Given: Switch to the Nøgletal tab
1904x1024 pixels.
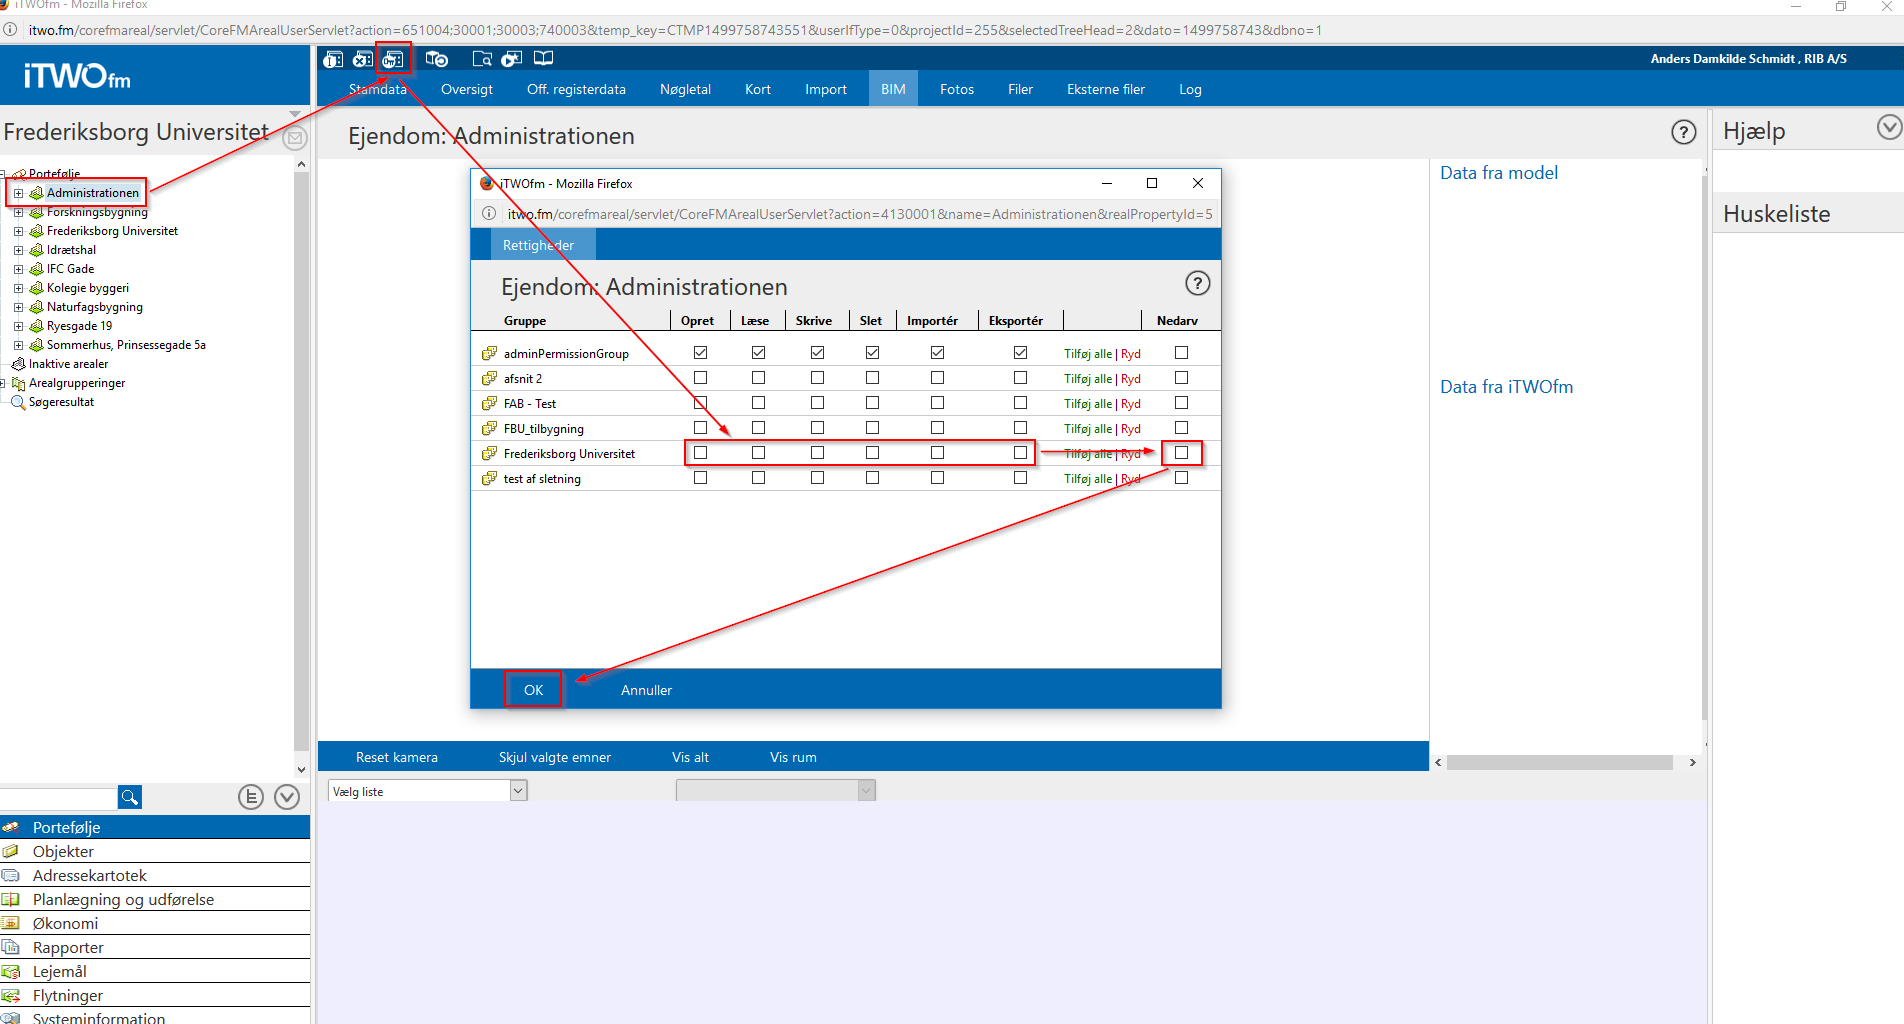Looking at the screenshot, I should click(x=685, y=89).
